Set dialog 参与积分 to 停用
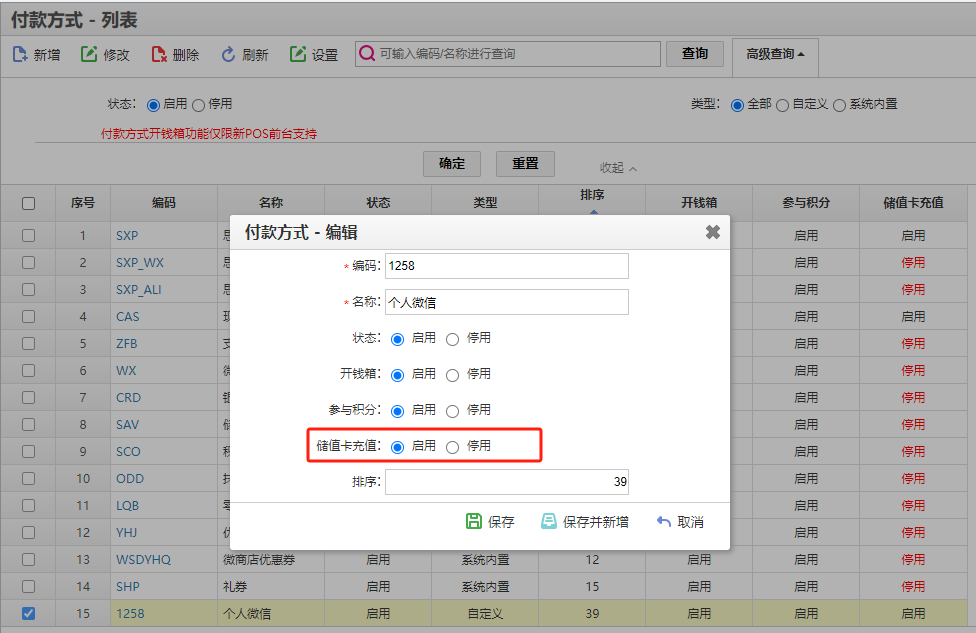 point(453,411)
